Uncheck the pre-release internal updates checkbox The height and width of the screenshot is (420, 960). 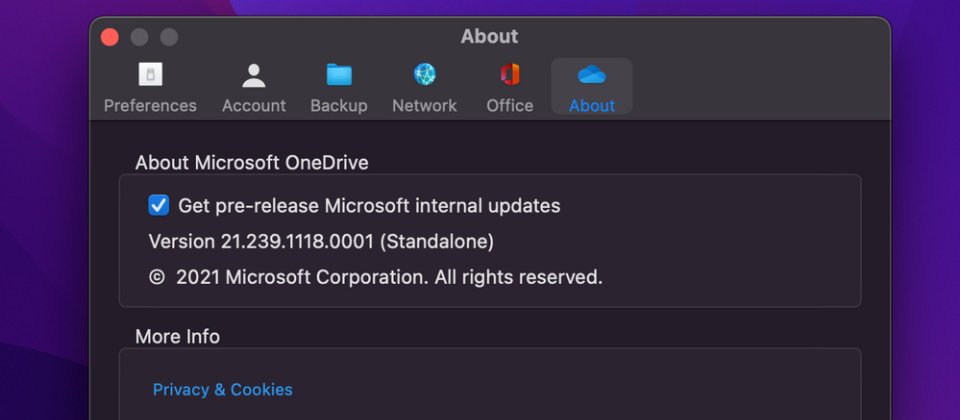(x=159, y=205)
